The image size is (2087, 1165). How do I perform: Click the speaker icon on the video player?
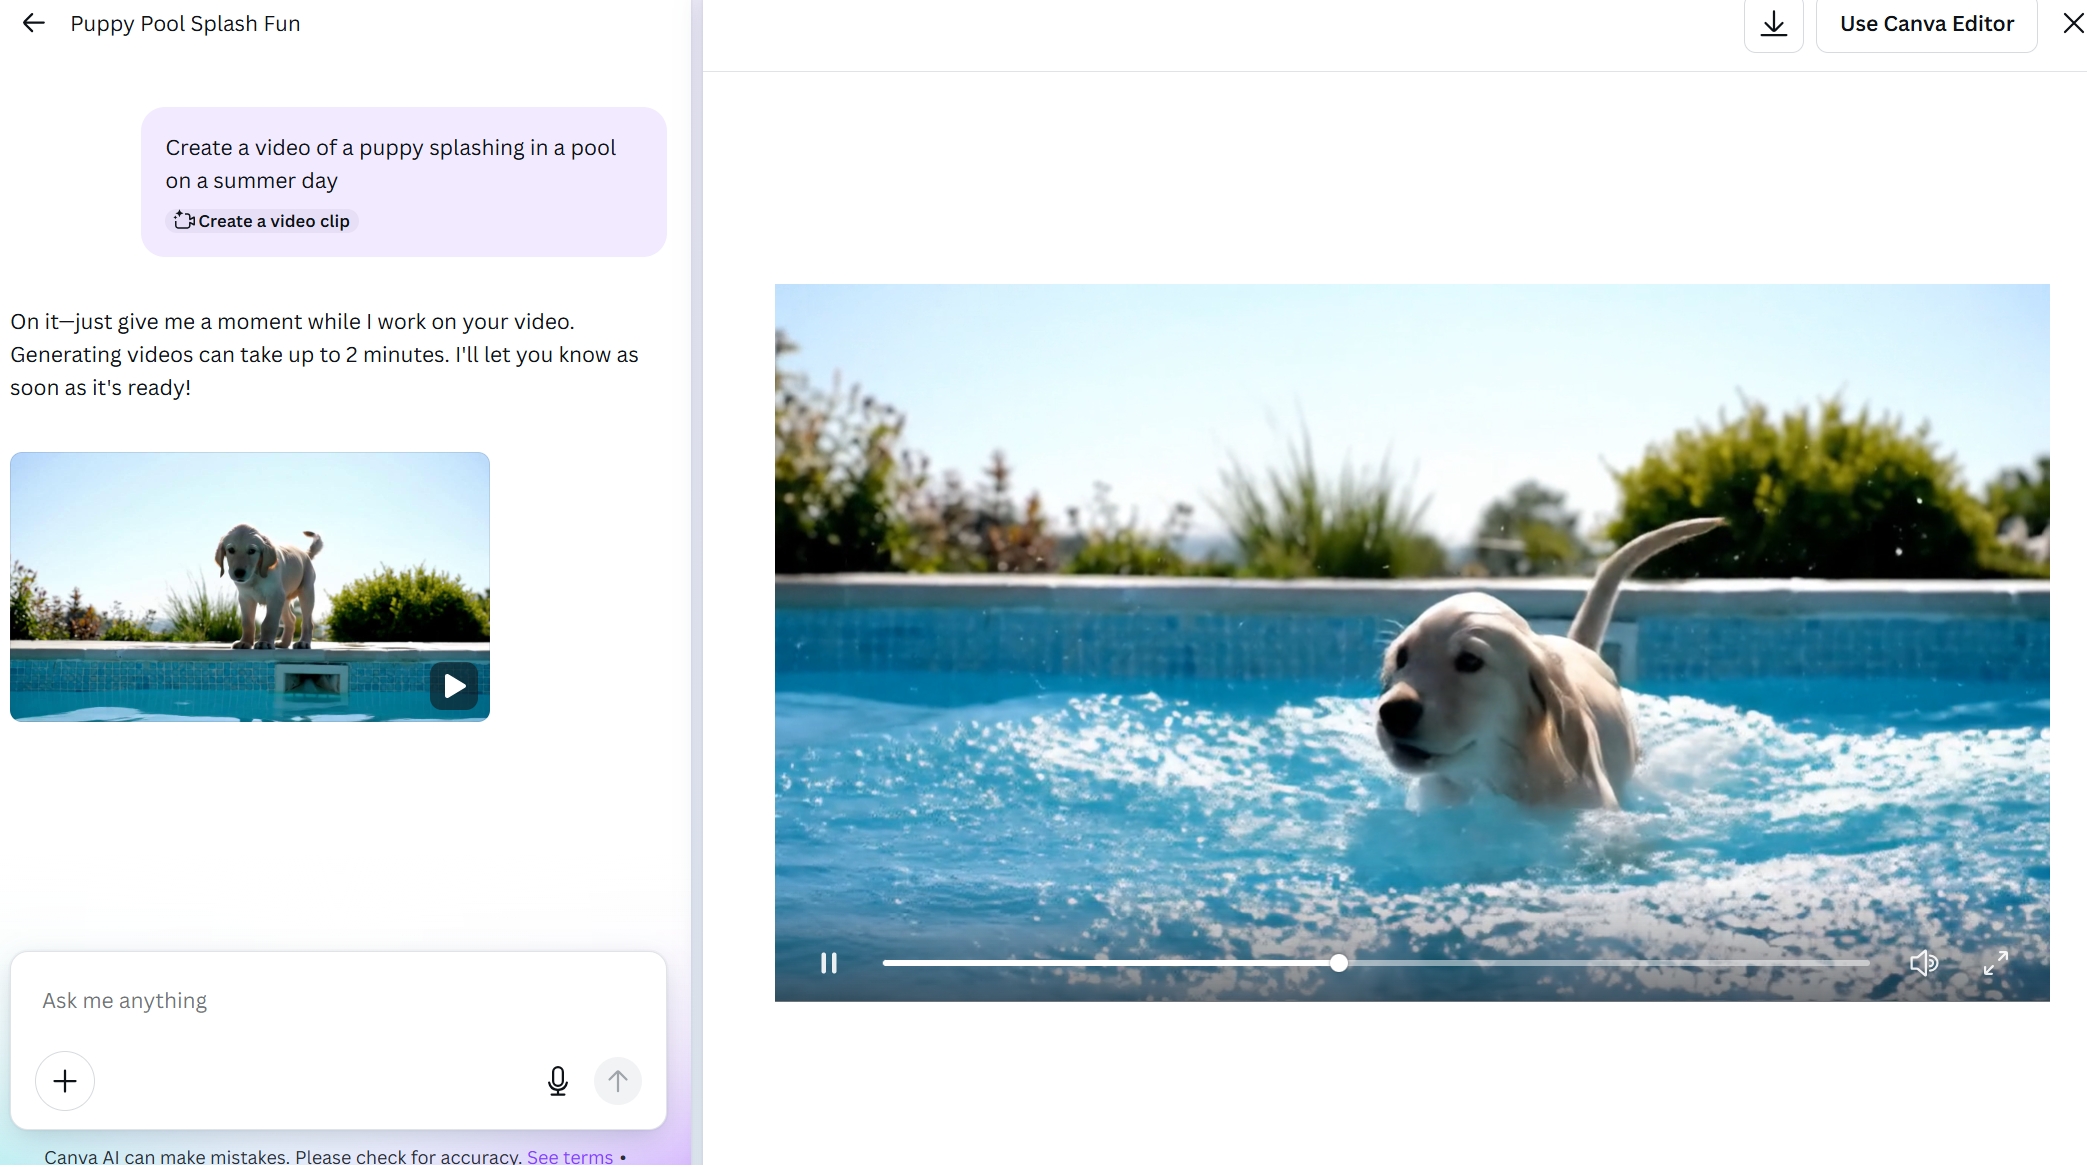(x=1923, y=963)
